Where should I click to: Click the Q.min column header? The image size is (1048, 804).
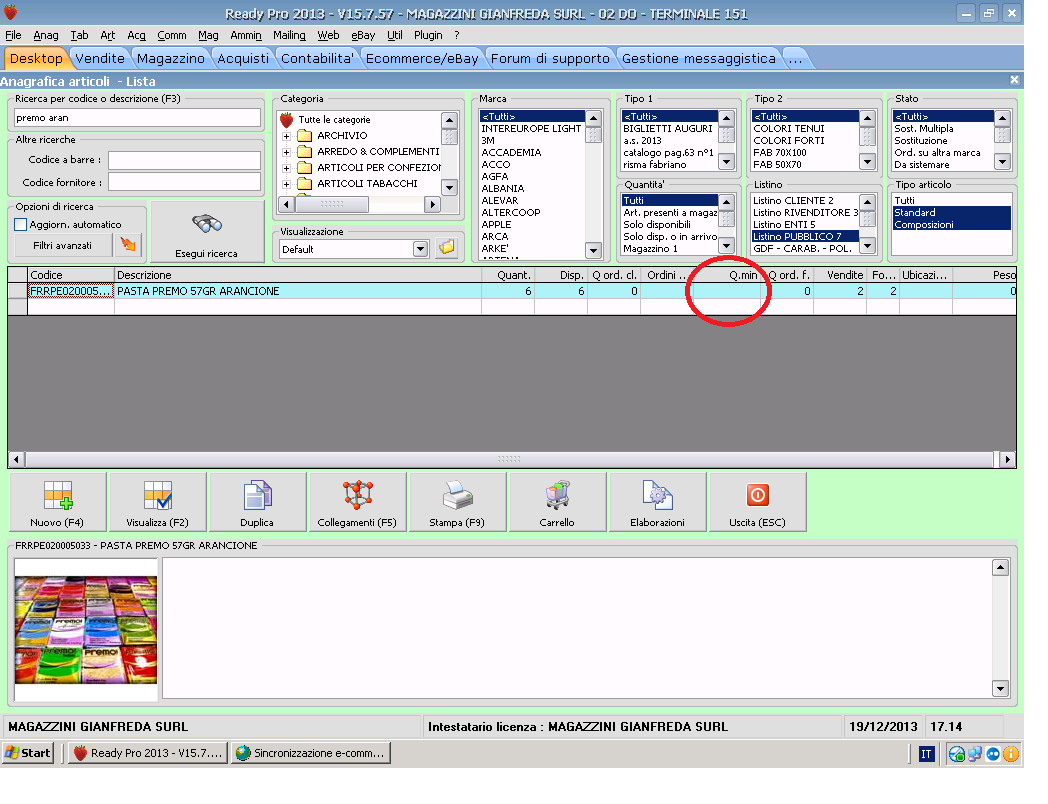click(728, 275)
